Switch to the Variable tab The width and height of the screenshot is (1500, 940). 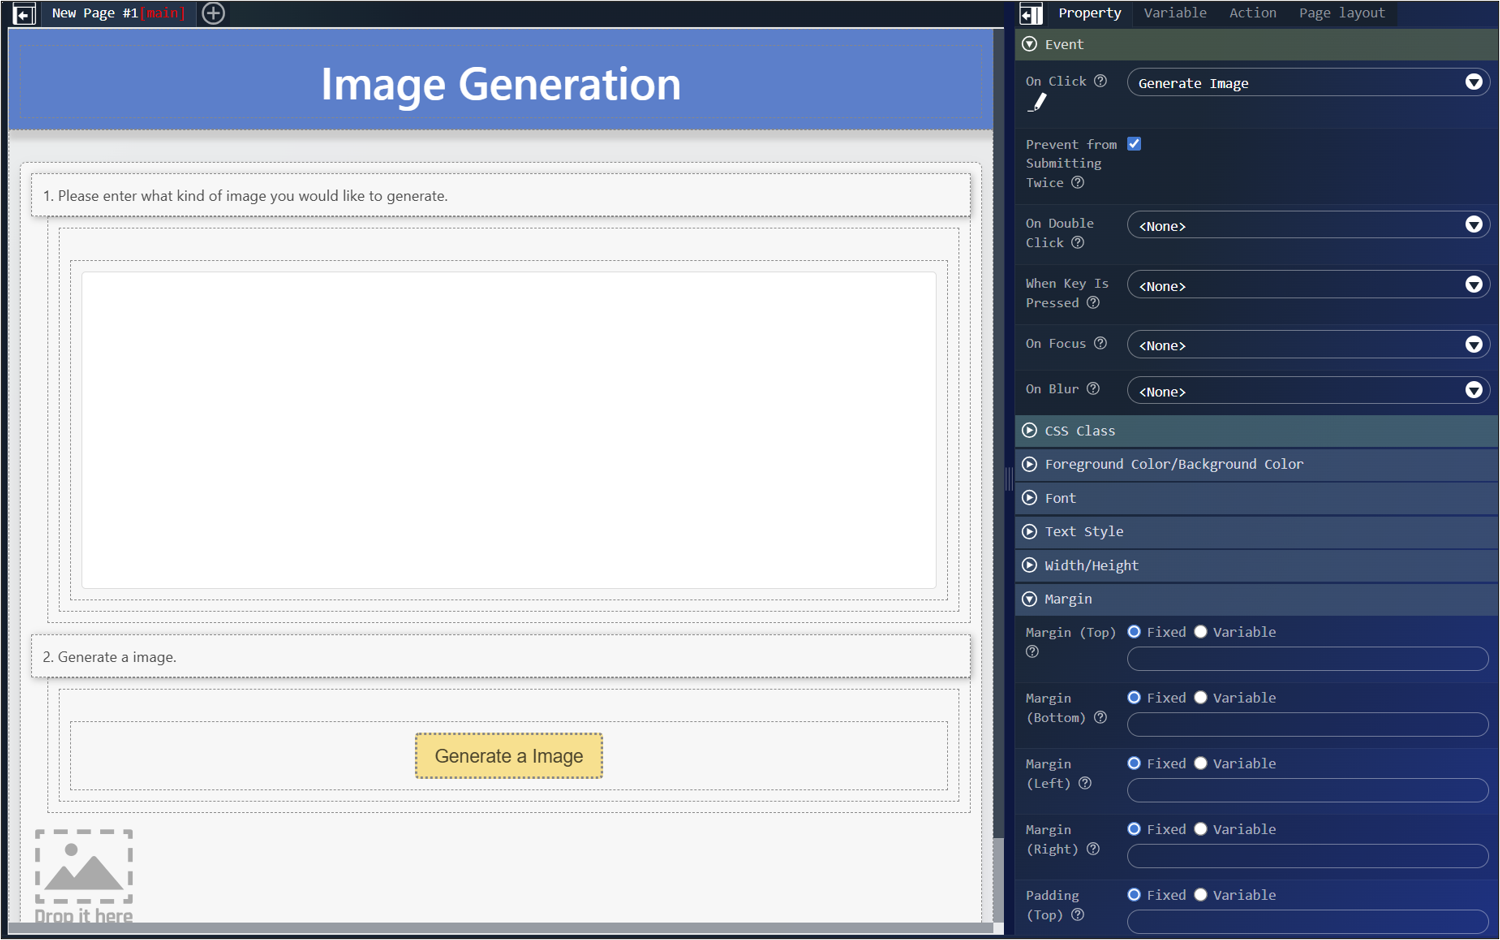click(x=1175, y=13)
